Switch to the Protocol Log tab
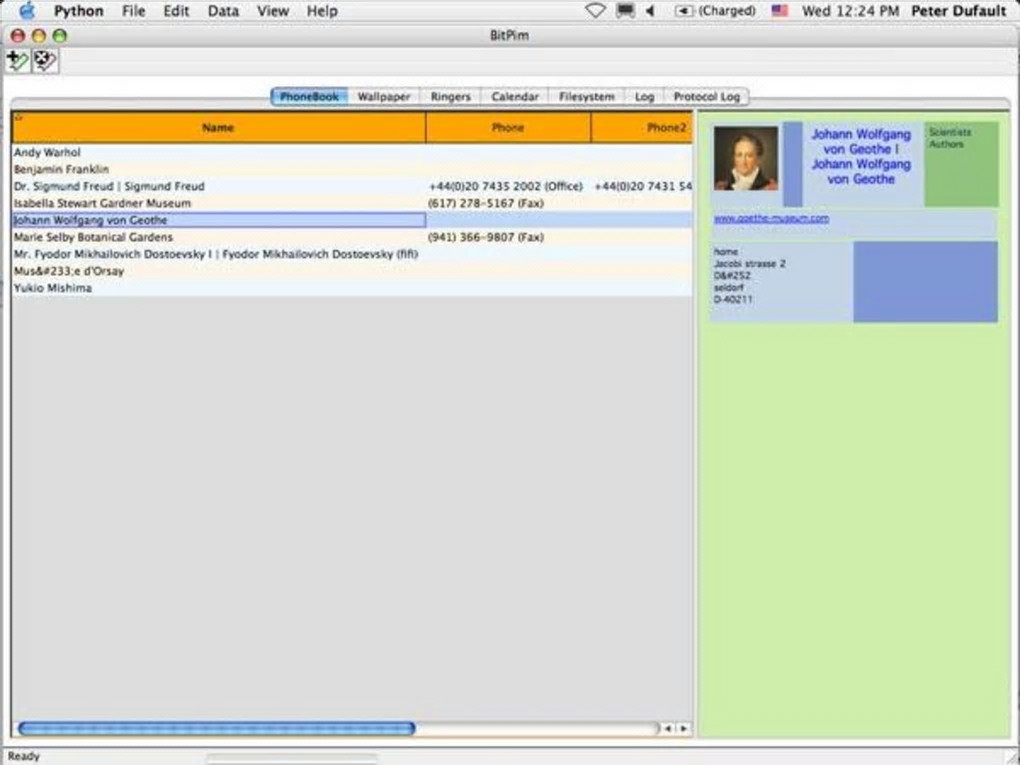The width and height of the screenshot is (1020, 765). point(706,96)
